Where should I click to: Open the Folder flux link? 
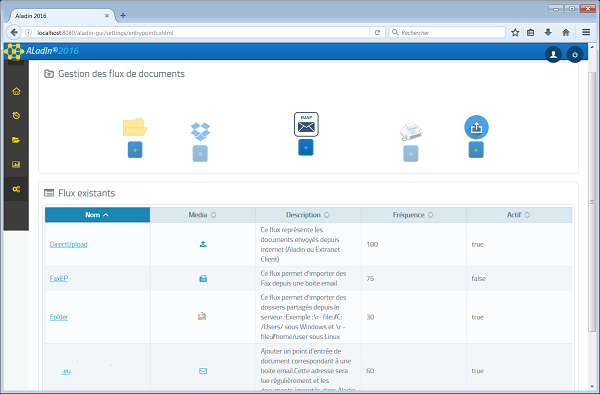[59, 317]
